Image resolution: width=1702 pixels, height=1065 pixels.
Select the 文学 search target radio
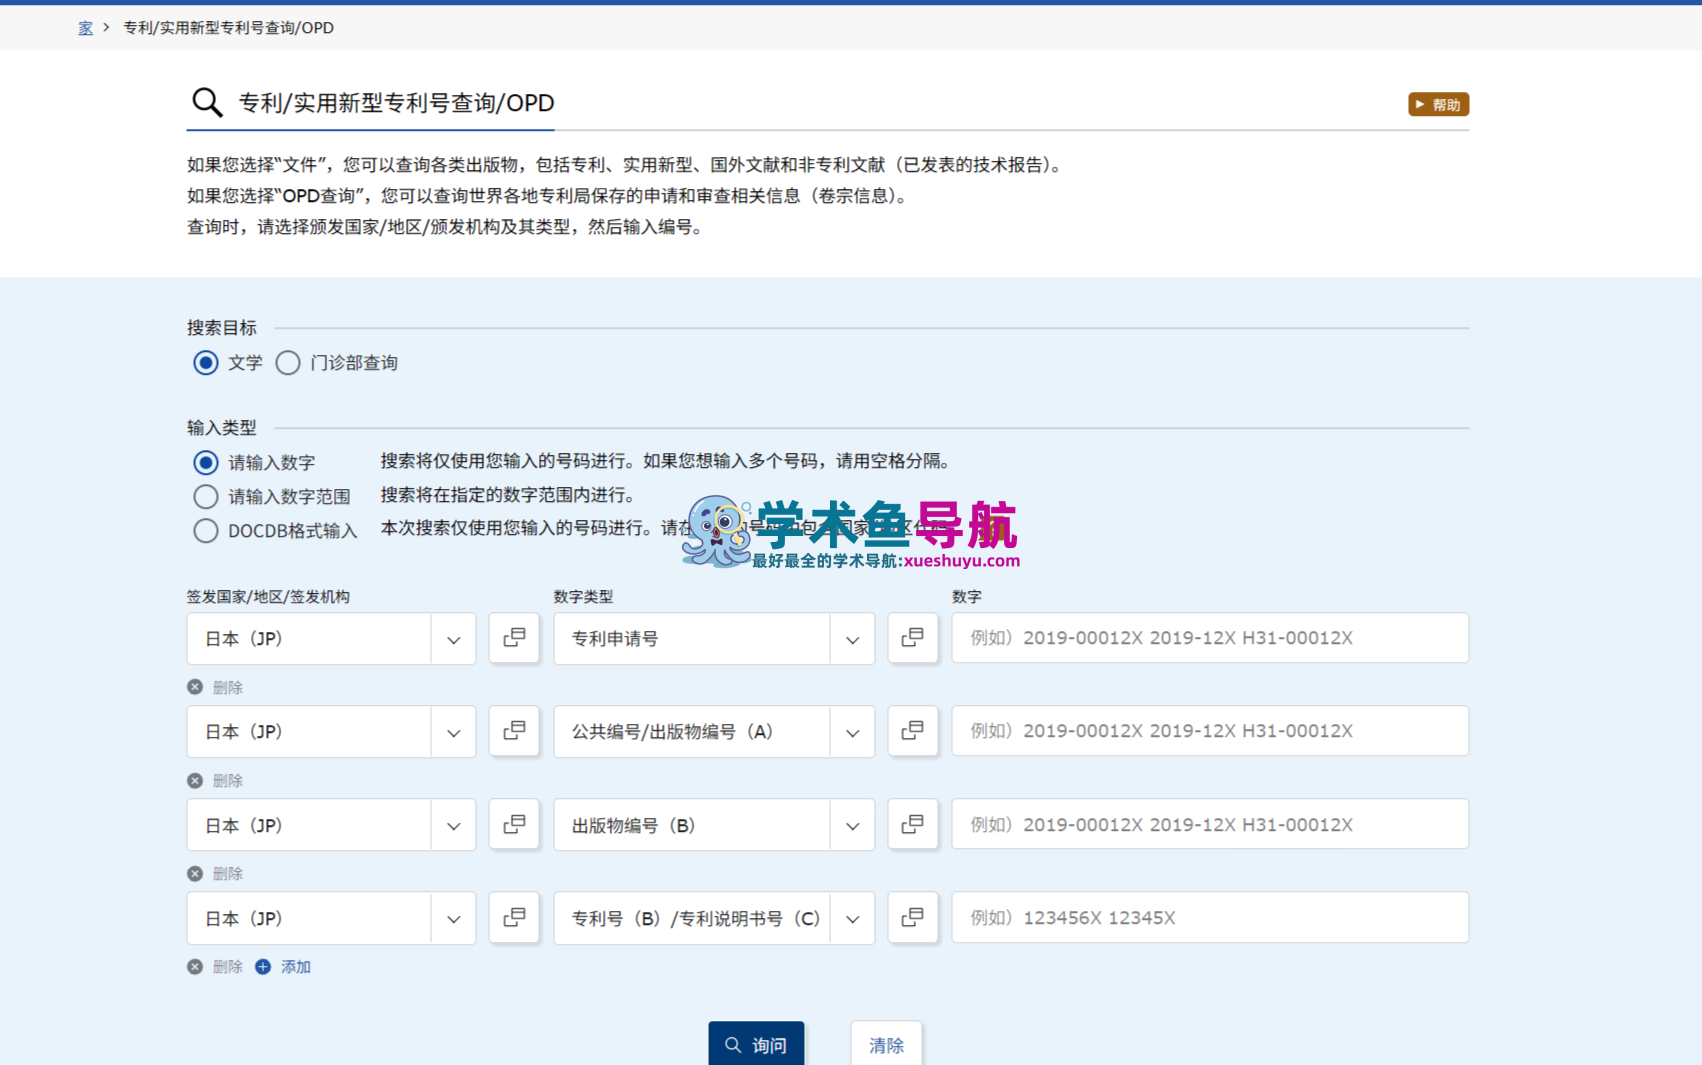tap(206, 363)
